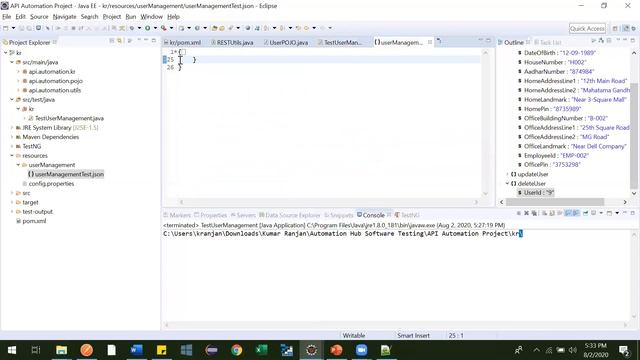Viewport: 640px width, 360px height.
Task: Click Remove All Terminated Launches icon in Console
Action: tap(533, 213)
